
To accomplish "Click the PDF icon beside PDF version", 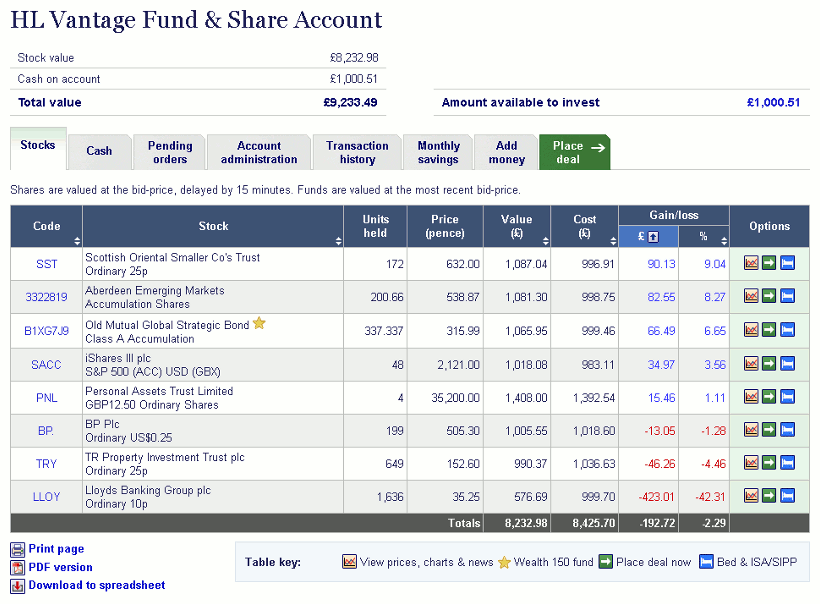I will (x=18, y=568).
